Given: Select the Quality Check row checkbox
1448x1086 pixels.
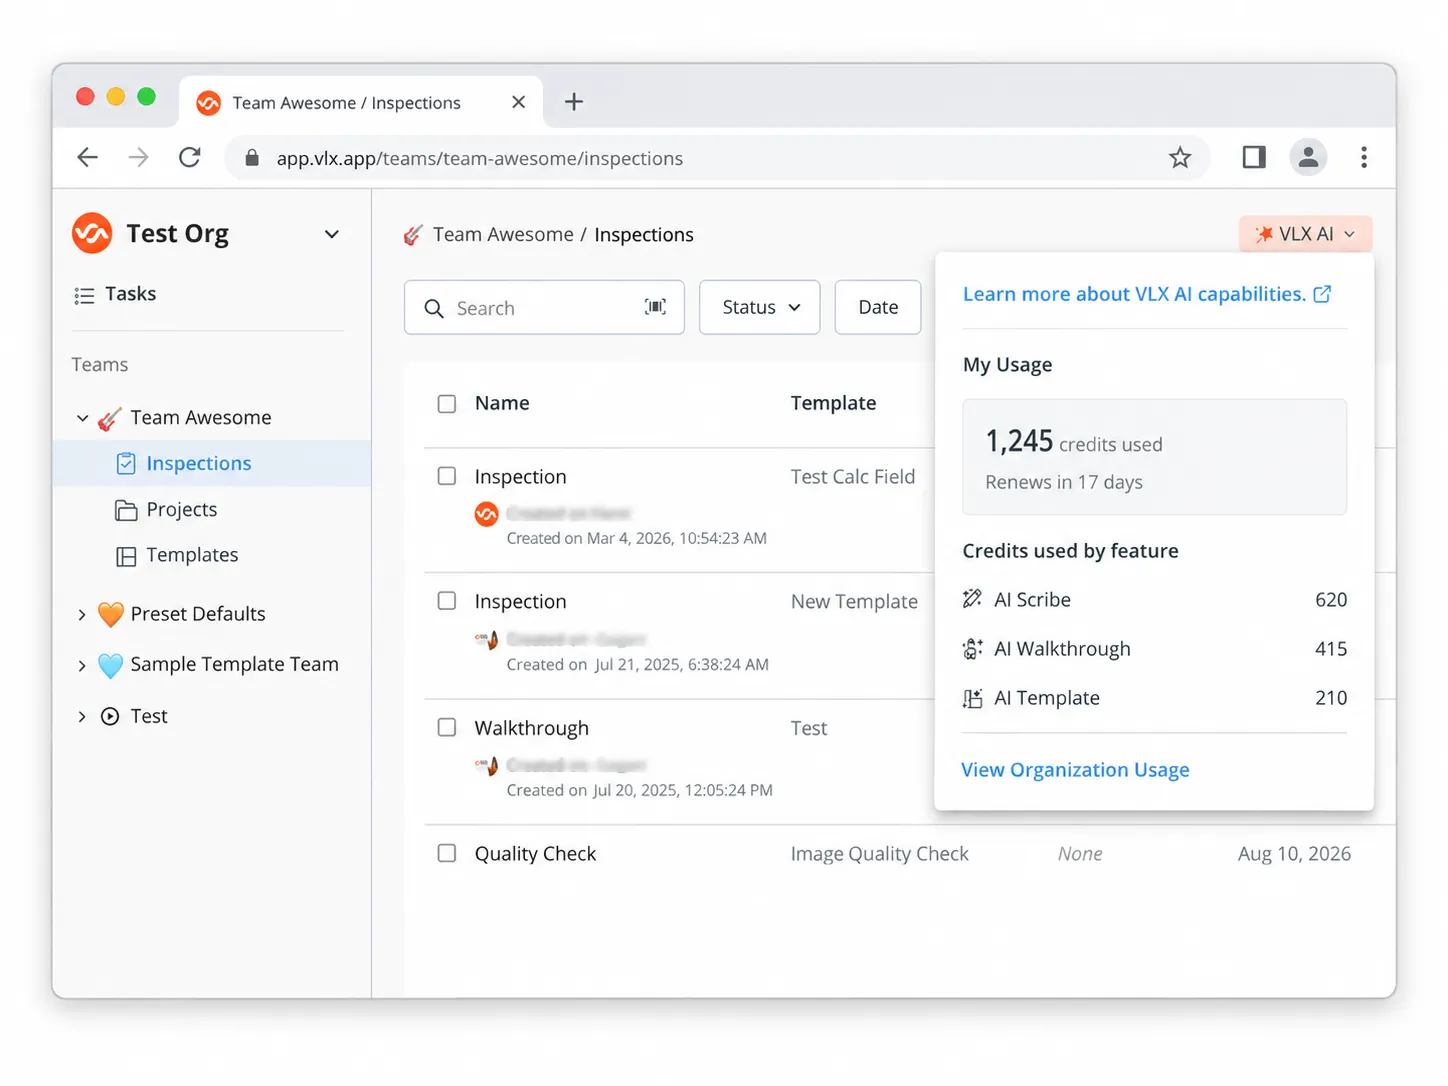Looking at the screenshot, I should tap(447, 853).
